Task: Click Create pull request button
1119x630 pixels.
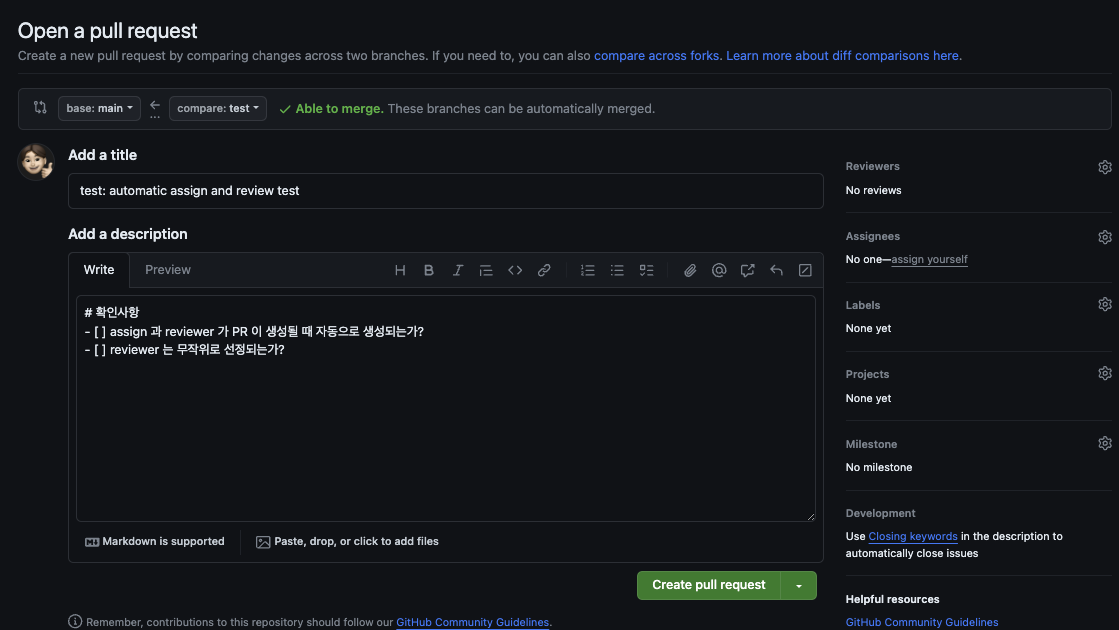Action: (709, 585)
